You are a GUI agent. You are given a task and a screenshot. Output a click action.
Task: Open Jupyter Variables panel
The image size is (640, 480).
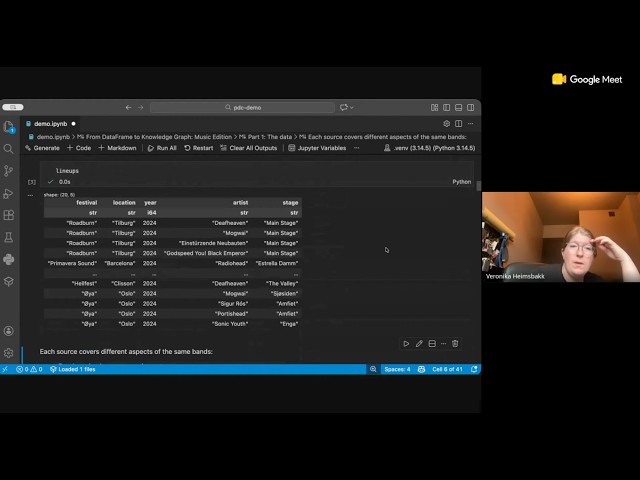coord(317,148)
